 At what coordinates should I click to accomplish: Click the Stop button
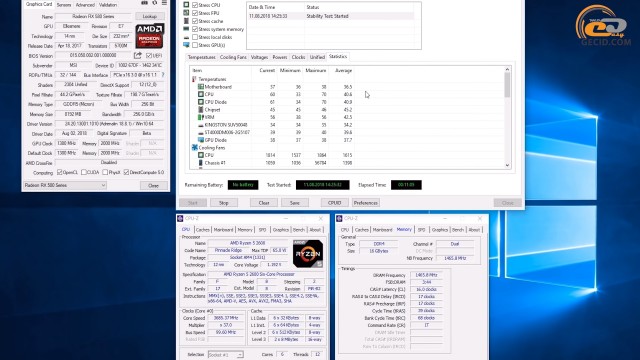click(224, 203)
